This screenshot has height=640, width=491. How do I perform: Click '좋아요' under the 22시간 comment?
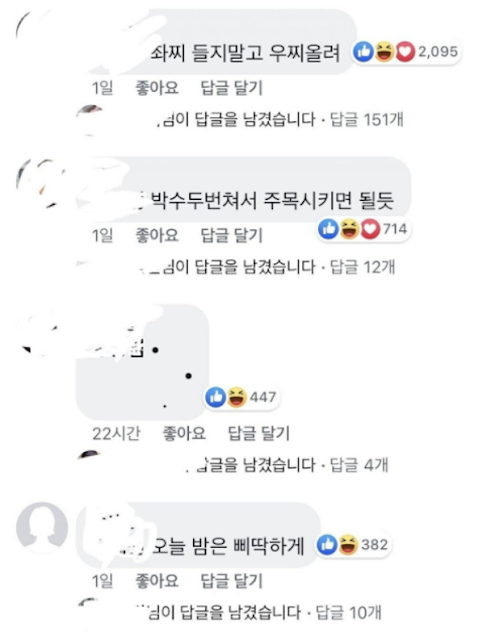click(x=184, y=433)
